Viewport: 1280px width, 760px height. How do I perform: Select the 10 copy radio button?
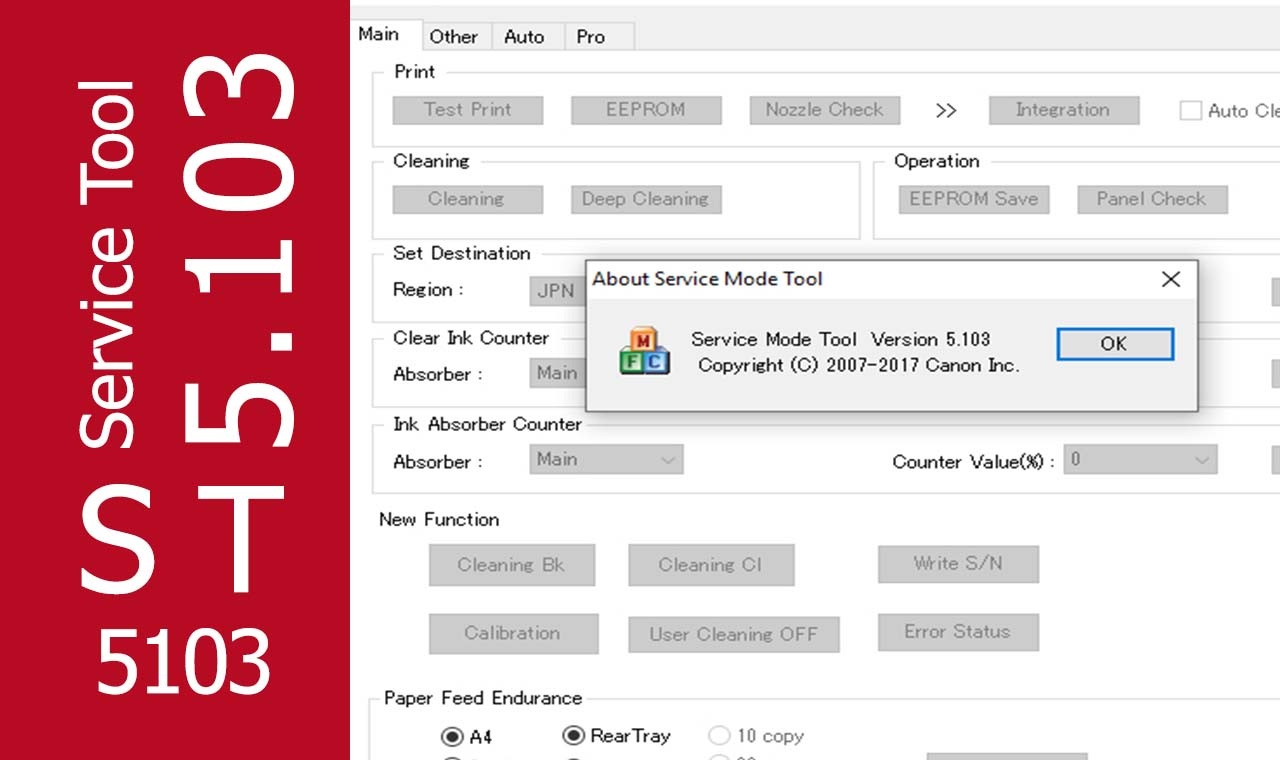(x=719, y=736)
